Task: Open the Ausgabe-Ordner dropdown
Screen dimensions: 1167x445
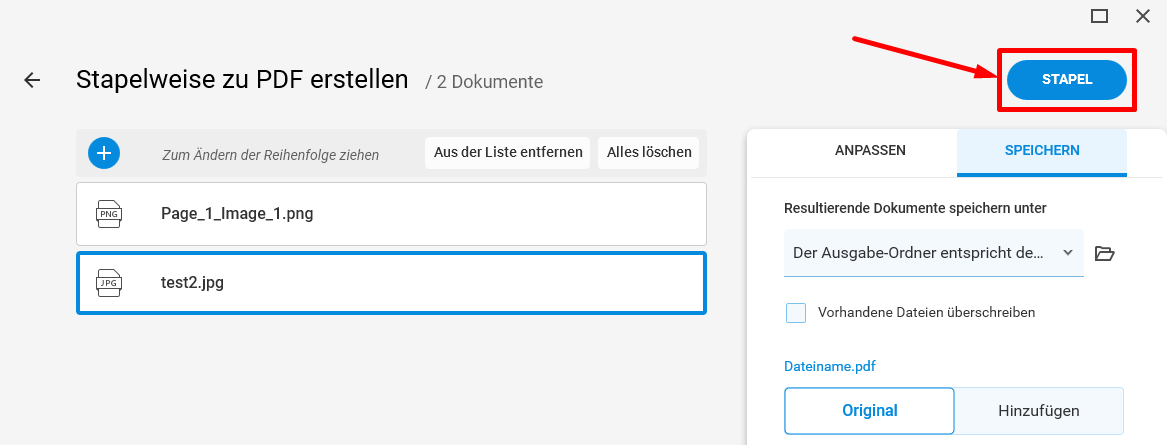Action: [x=934, y=253]
